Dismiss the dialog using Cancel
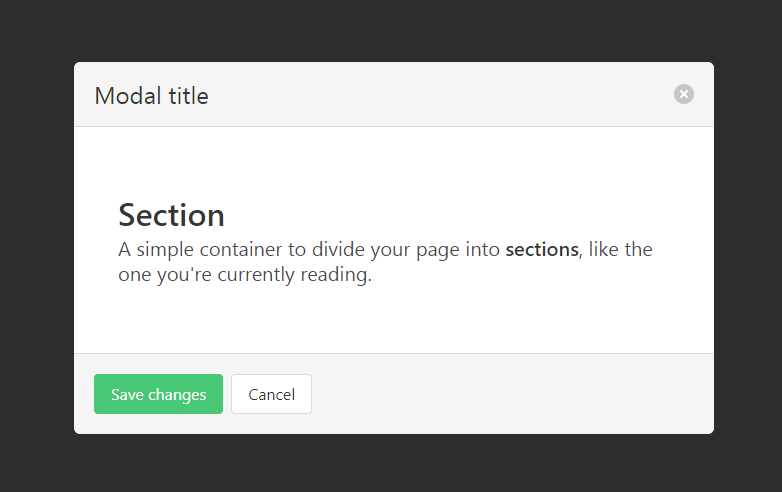Viewport: 782px width, 492px height. pyautogui.click(x=271, y=394)
